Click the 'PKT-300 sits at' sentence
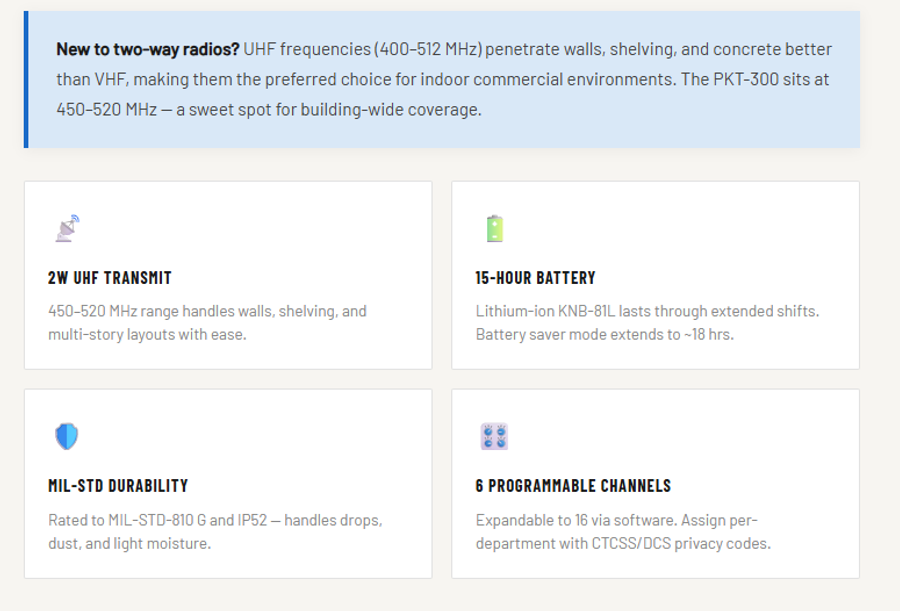900x611 pixels. point(755,79)
